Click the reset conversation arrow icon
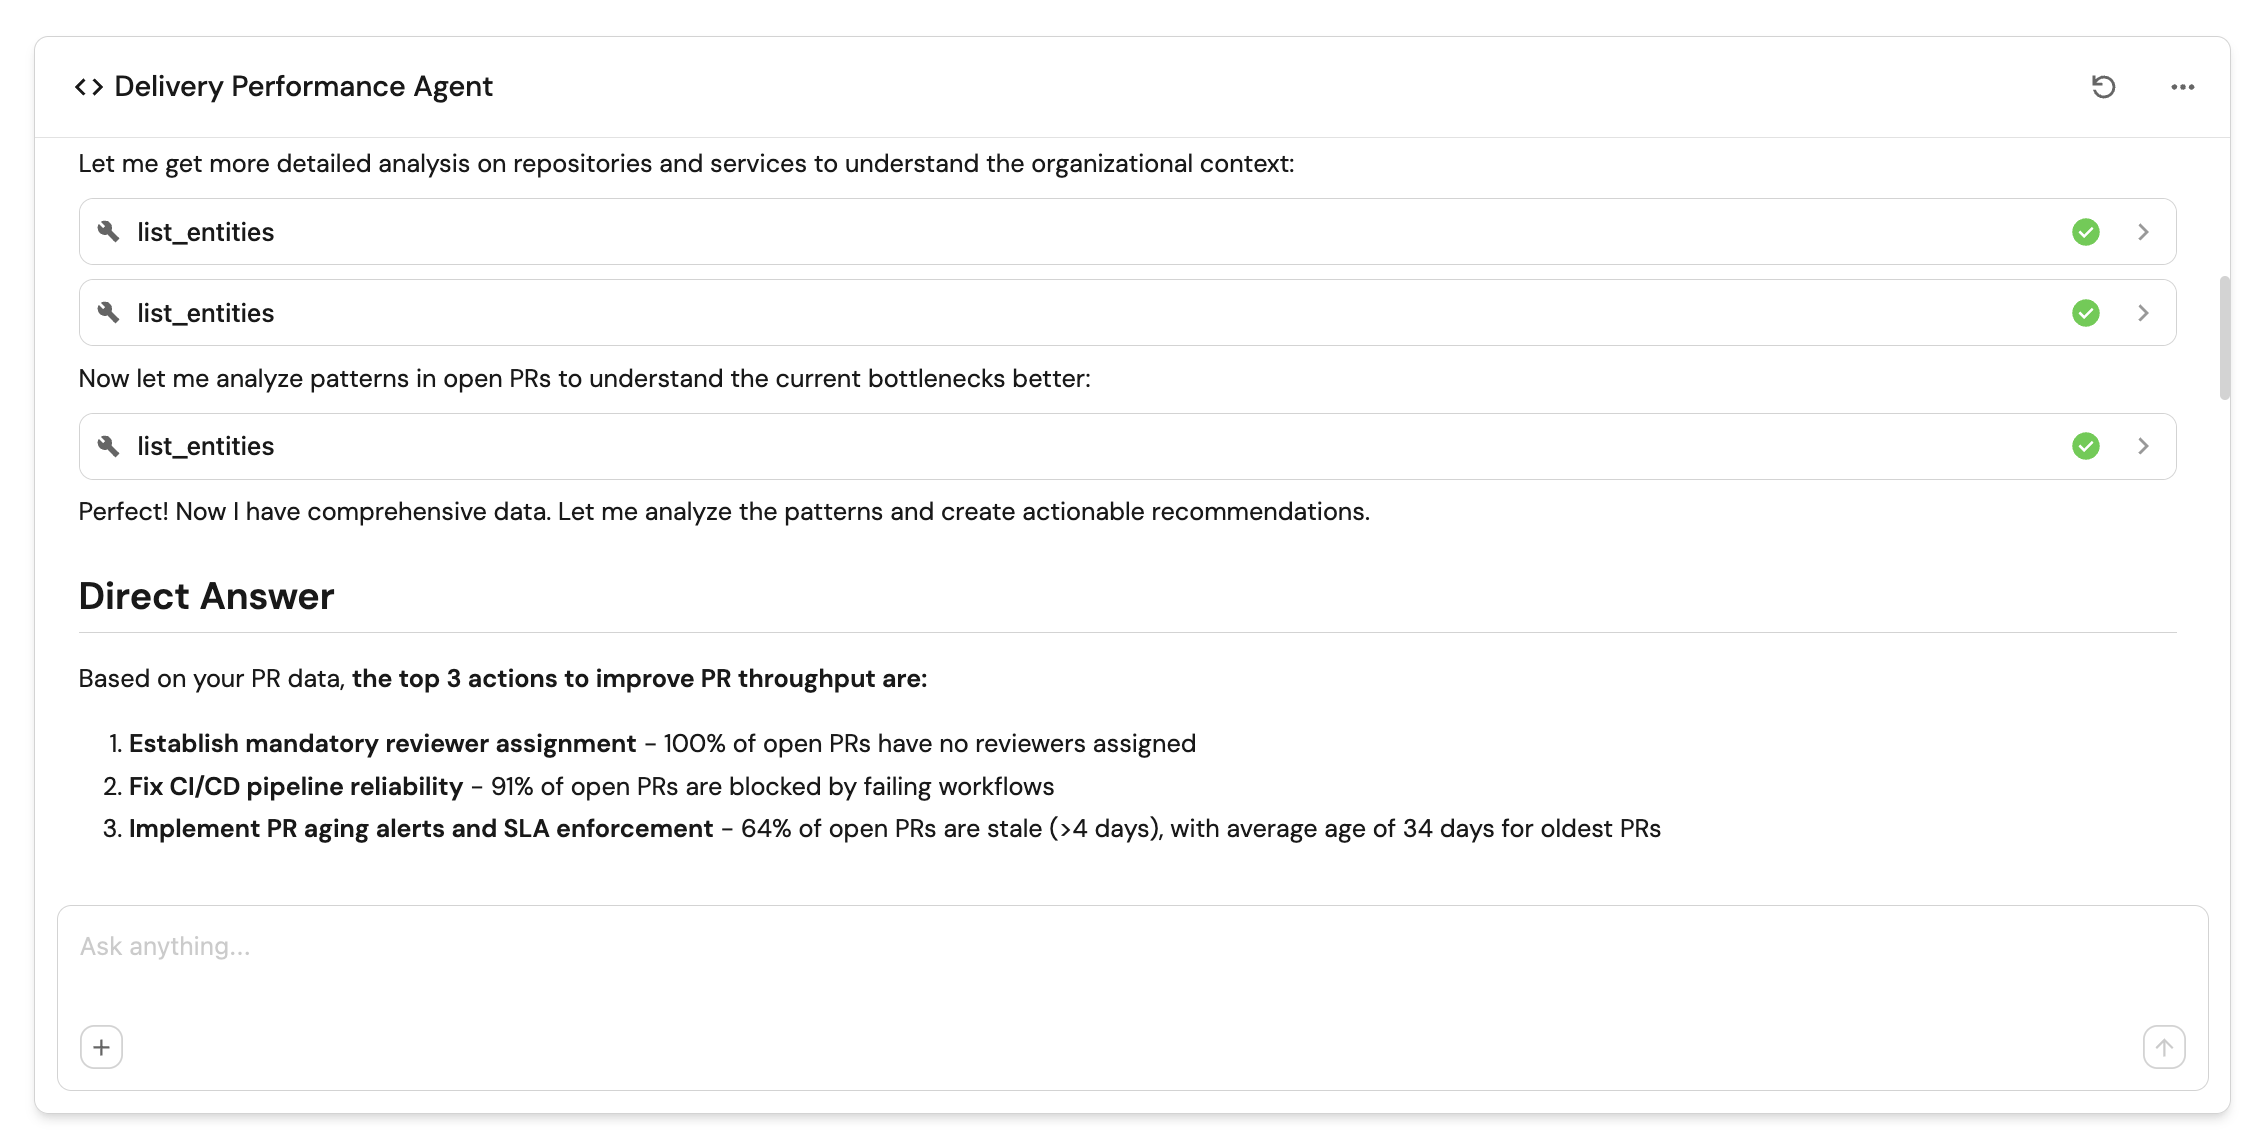Screen dimensions: 2256x1144 tap(2103, 87)
